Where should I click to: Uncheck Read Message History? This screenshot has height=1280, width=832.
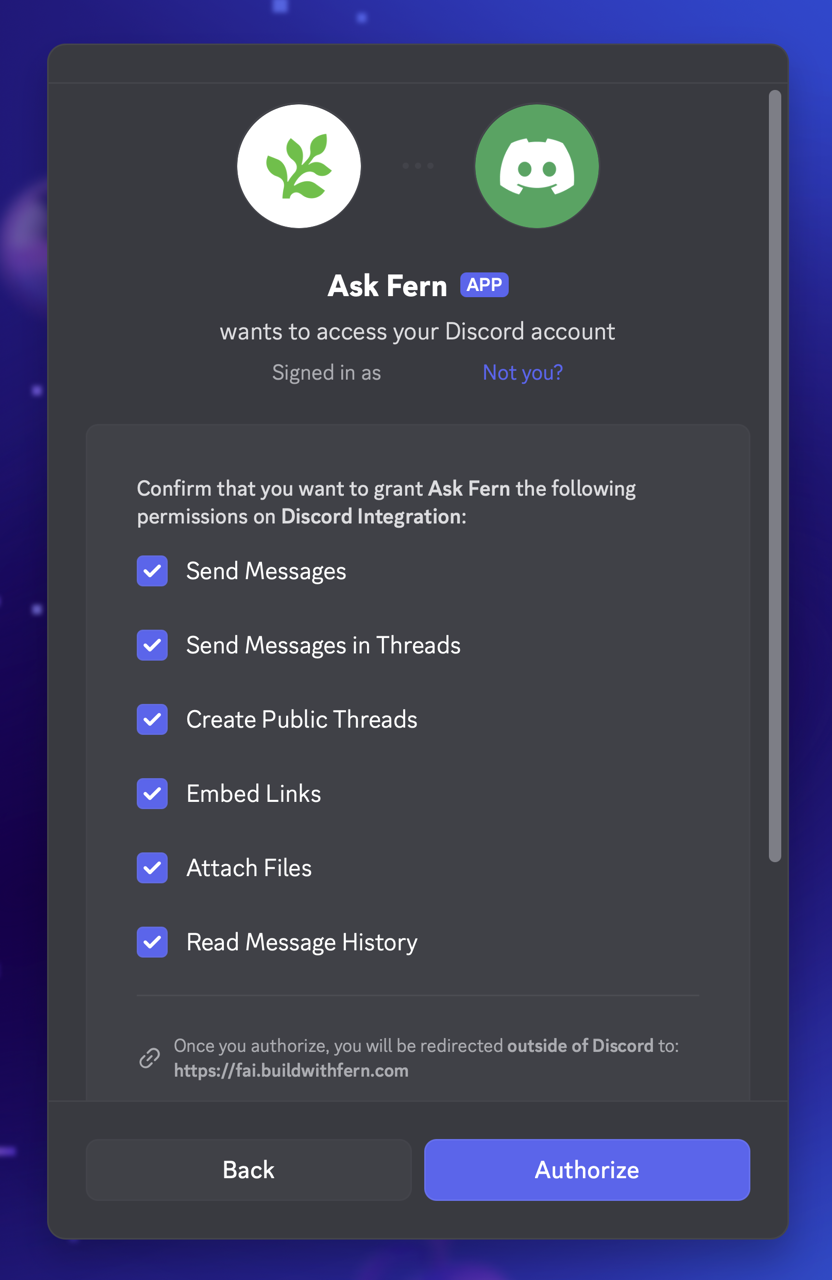coord(152,942)
